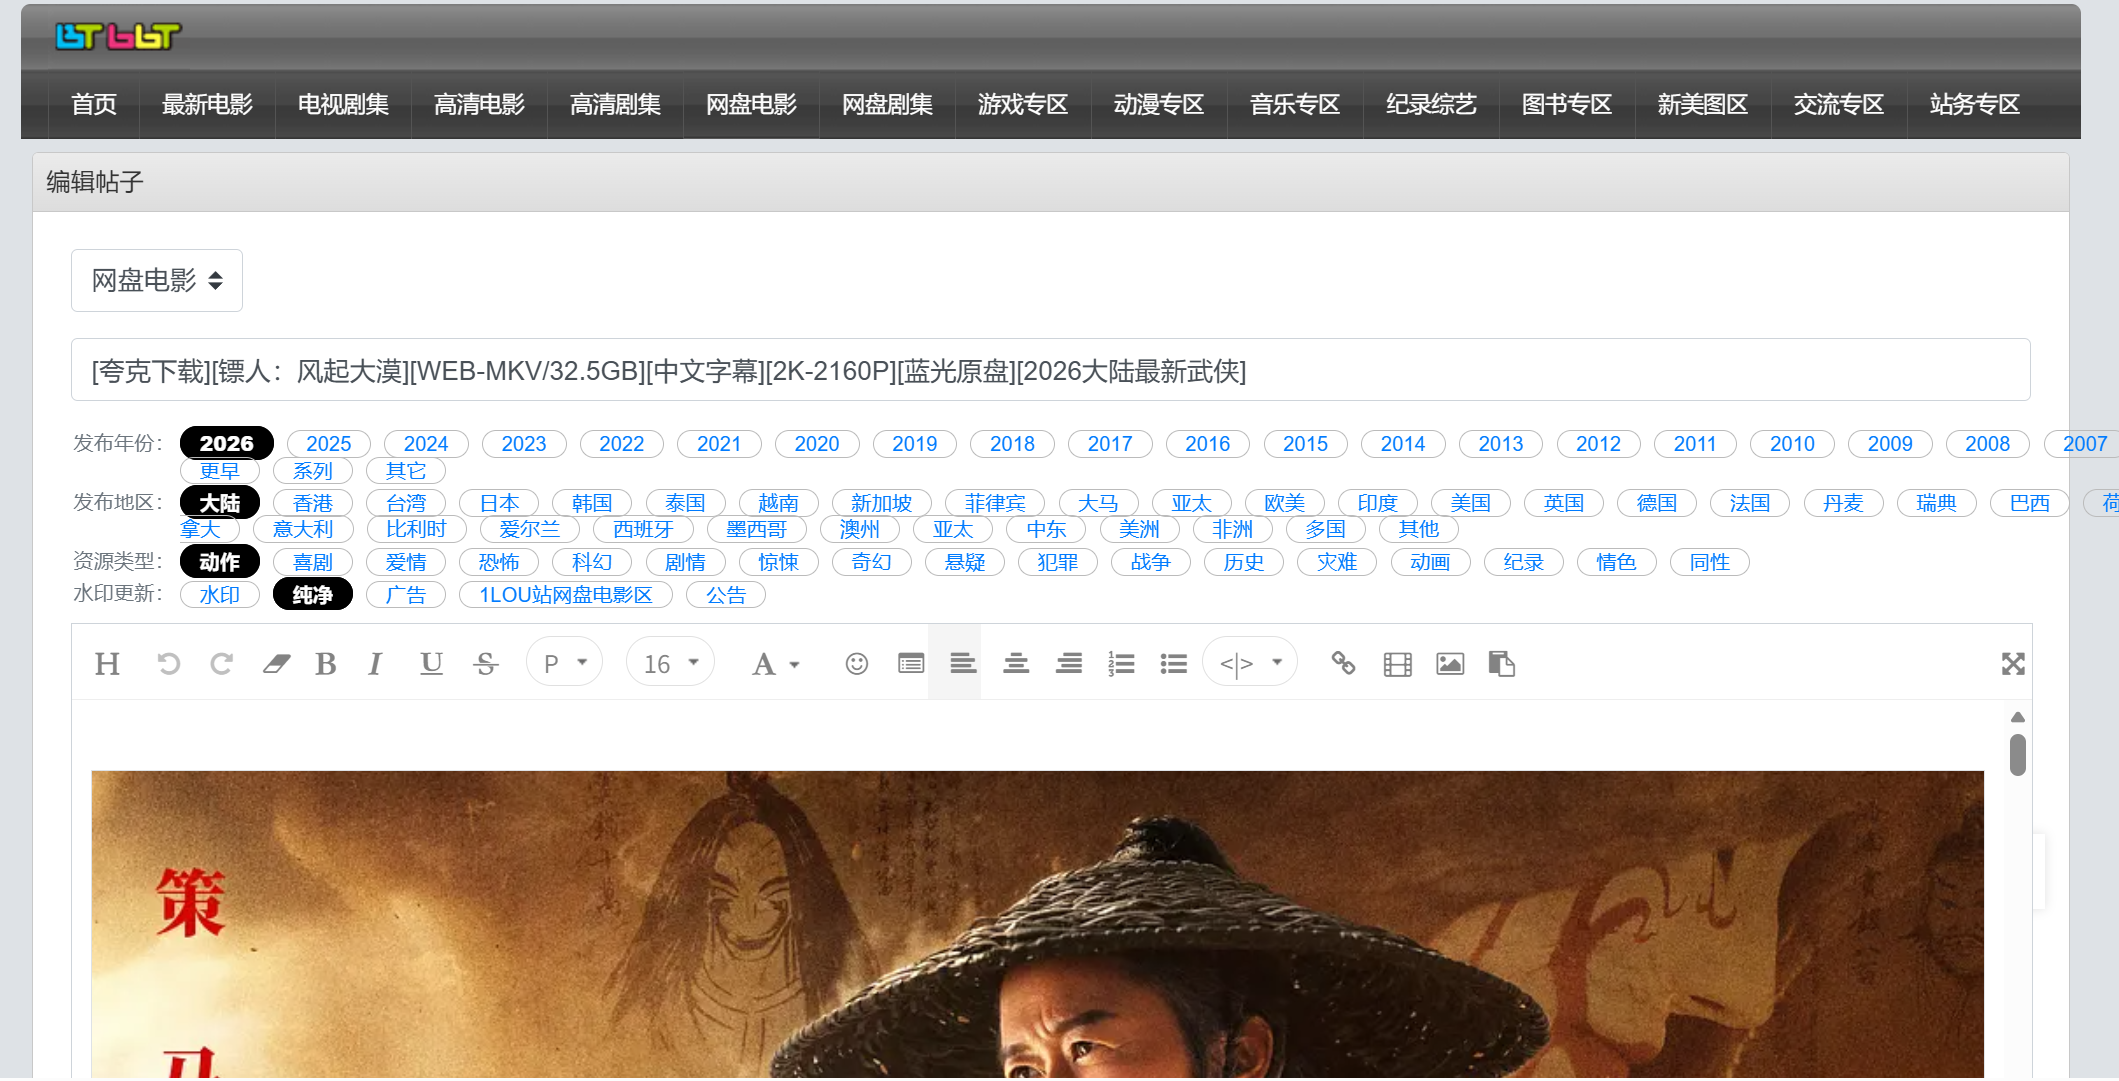Click the eraser clear-formatting icon
The image size is (2119, 1081).
coord(276,664)
